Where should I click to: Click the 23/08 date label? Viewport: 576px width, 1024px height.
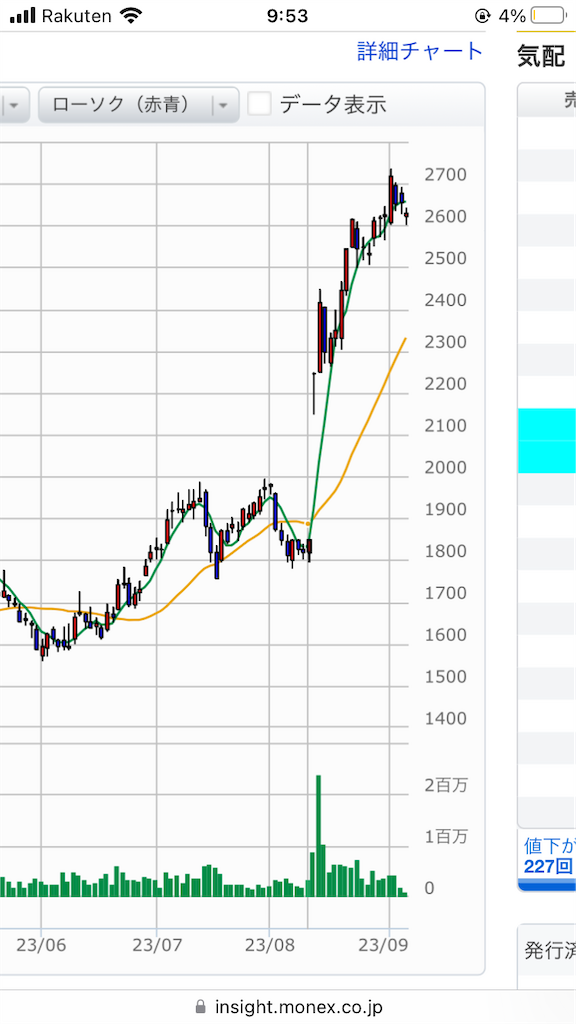(x=269, y=946)
